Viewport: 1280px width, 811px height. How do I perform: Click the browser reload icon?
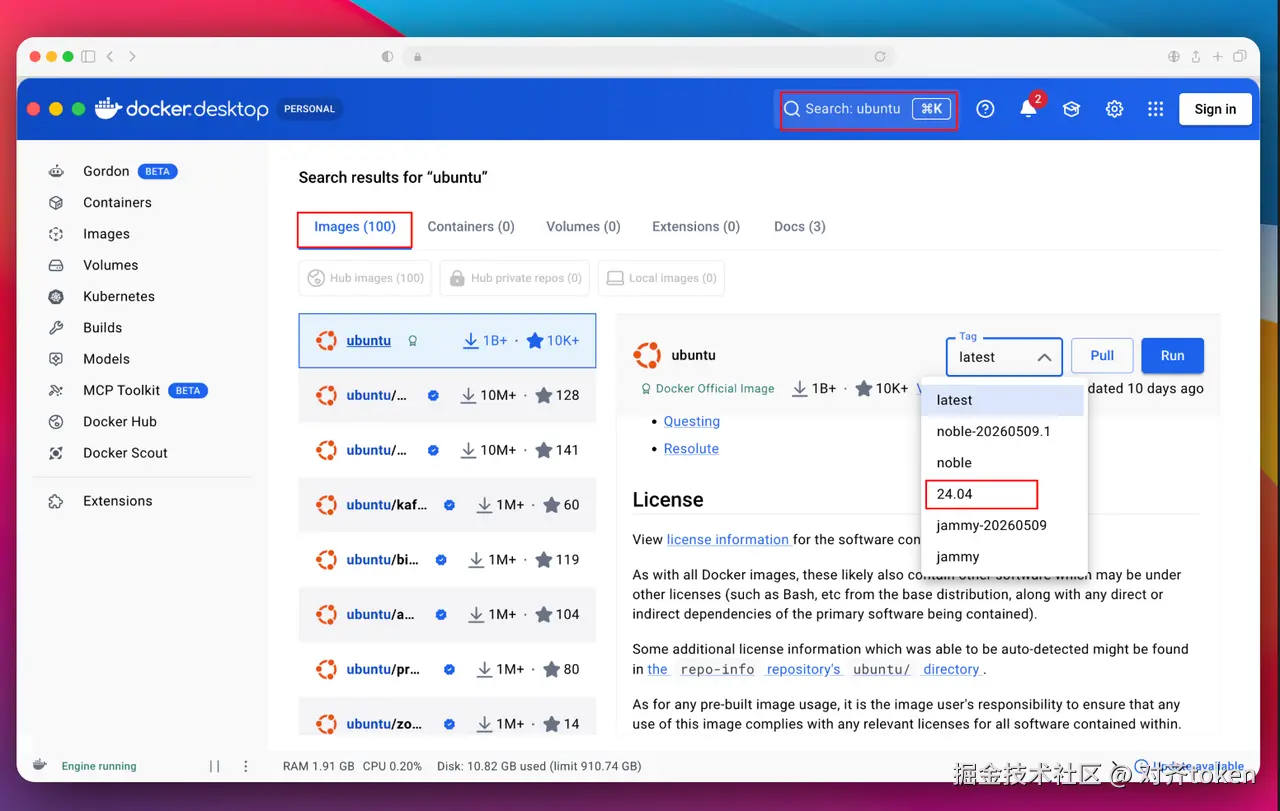point(880,57)
